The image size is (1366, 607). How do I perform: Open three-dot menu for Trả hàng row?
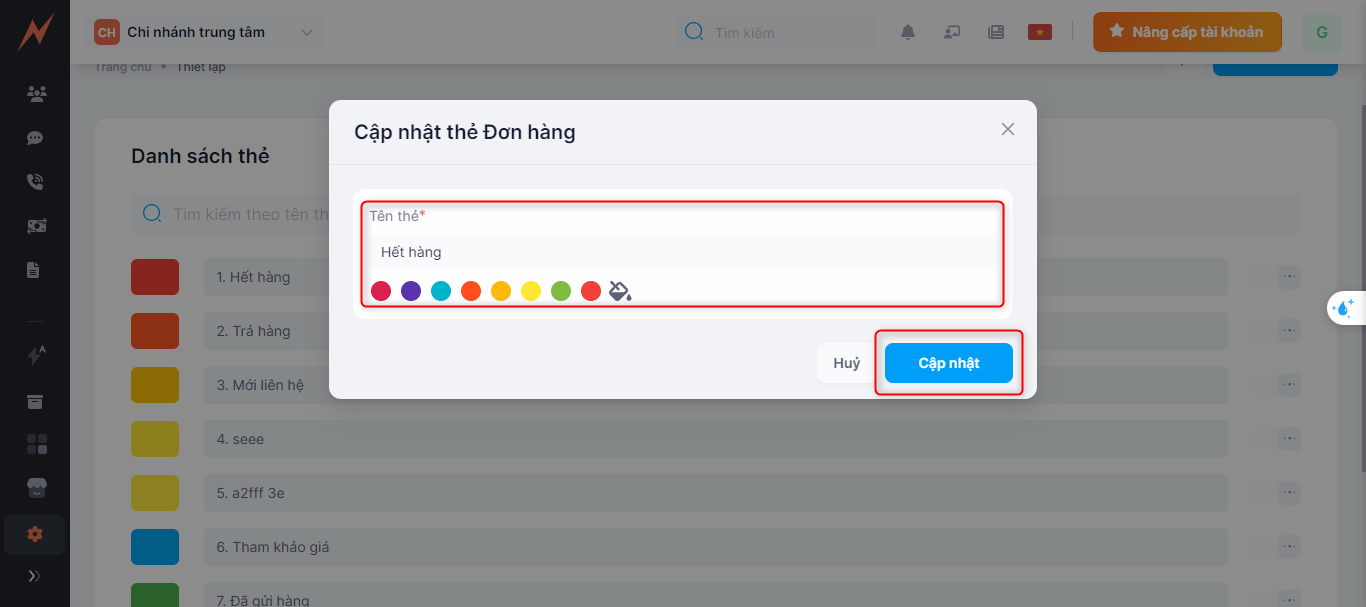1289,330
